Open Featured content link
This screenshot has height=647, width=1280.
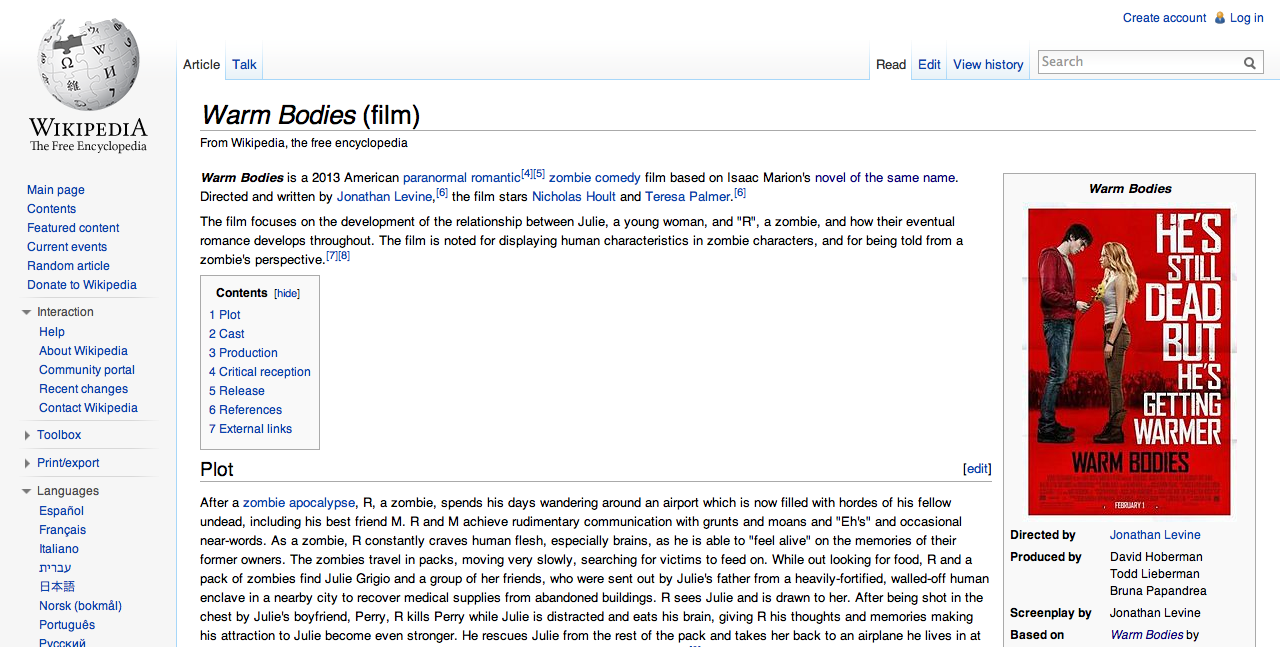[73, 228]
